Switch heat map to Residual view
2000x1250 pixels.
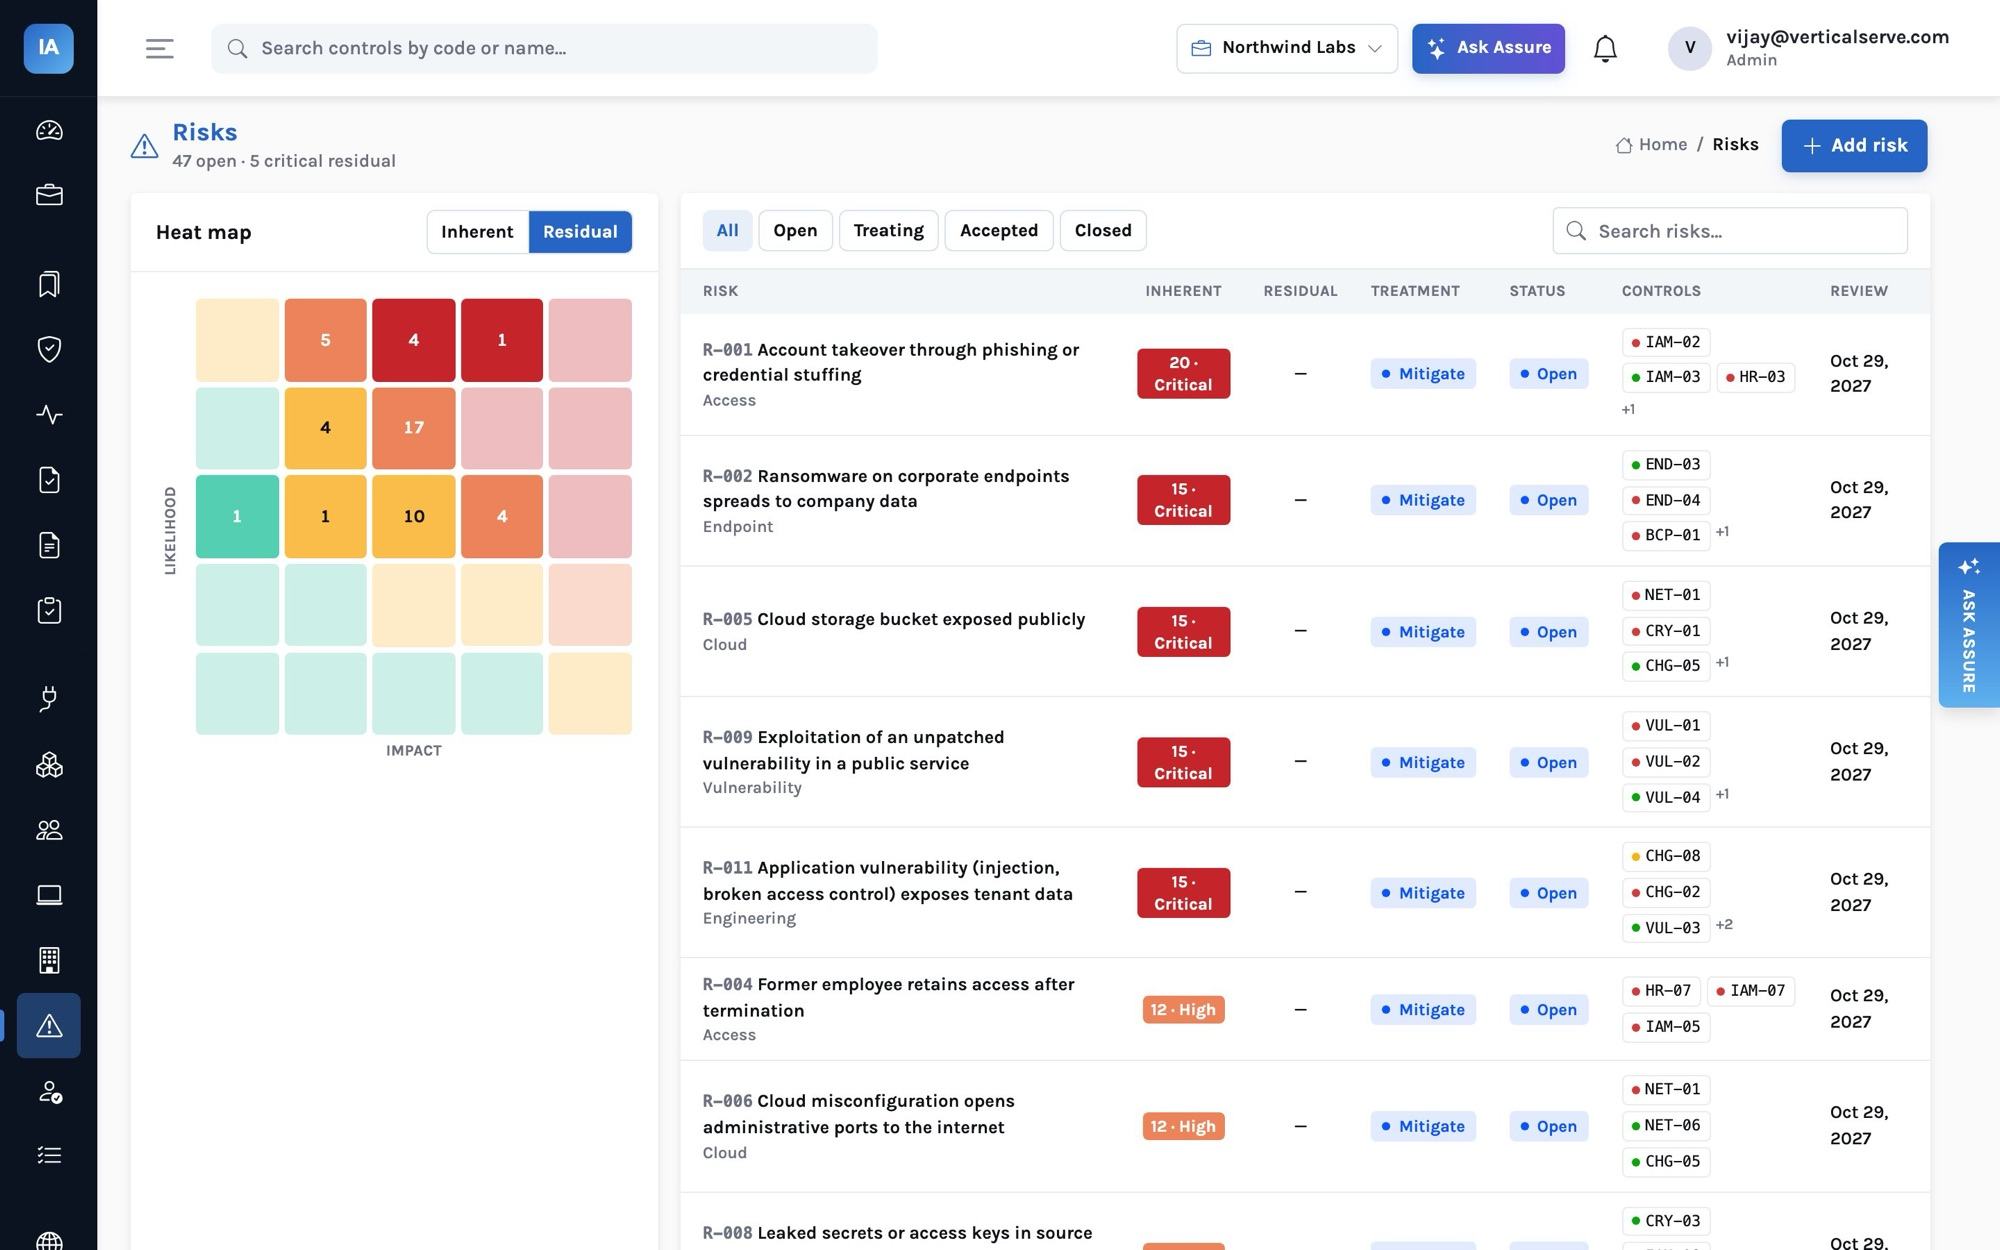point(580,232)
